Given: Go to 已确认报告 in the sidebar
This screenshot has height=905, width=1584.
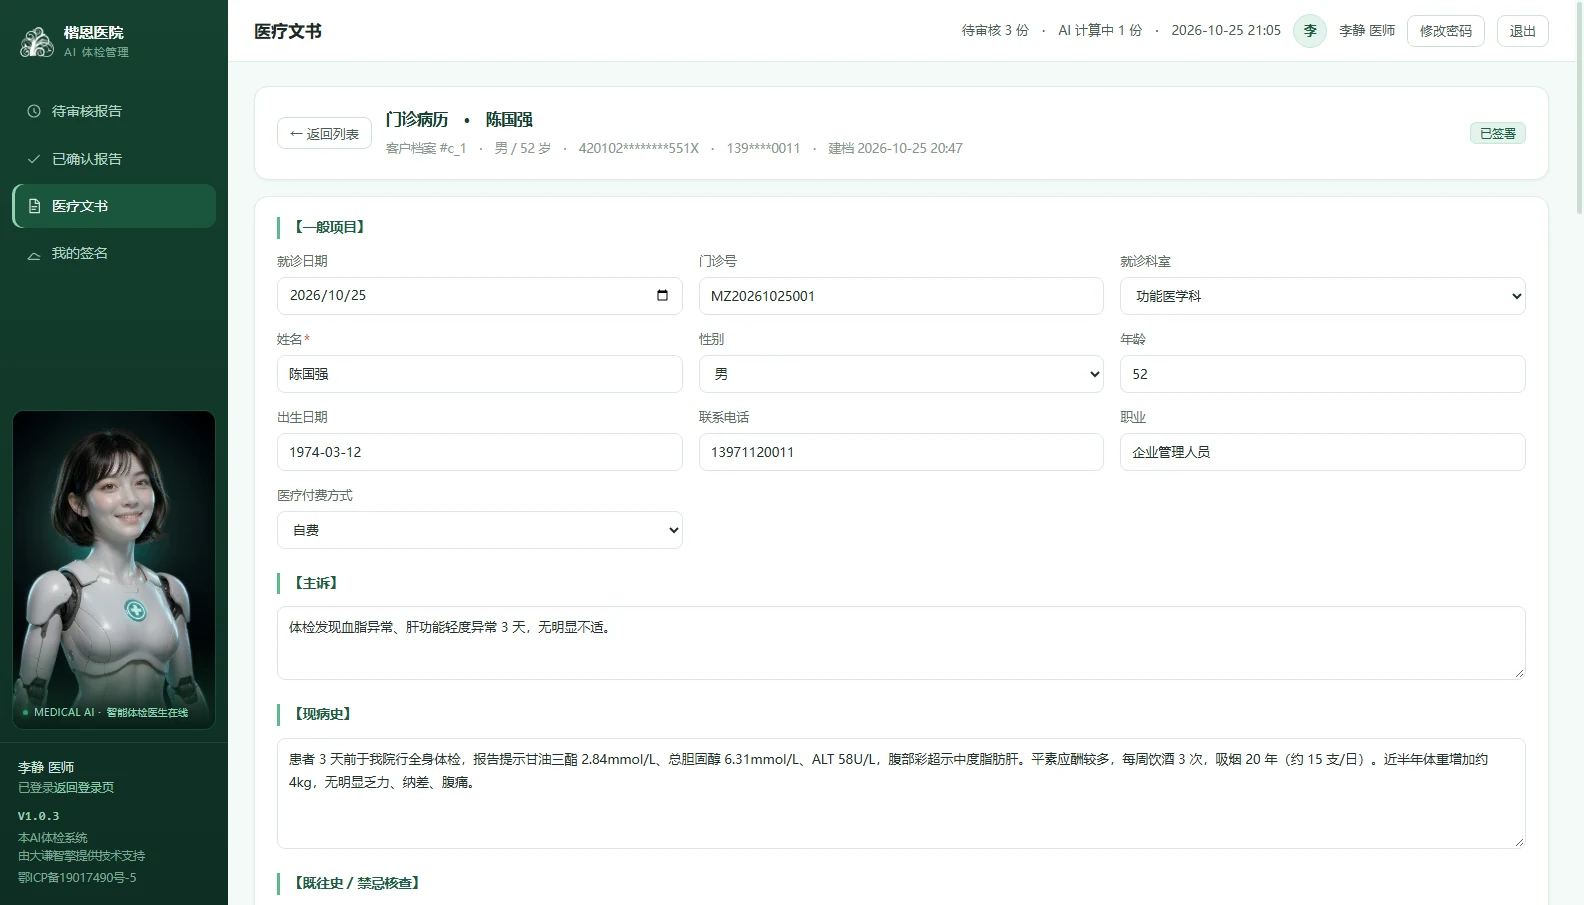Looking at the screenshot, I should tap(114, 159).
